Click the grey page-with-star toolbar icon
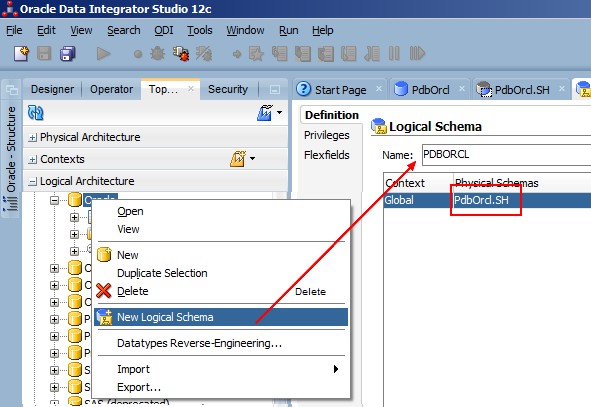 (256, 54)
